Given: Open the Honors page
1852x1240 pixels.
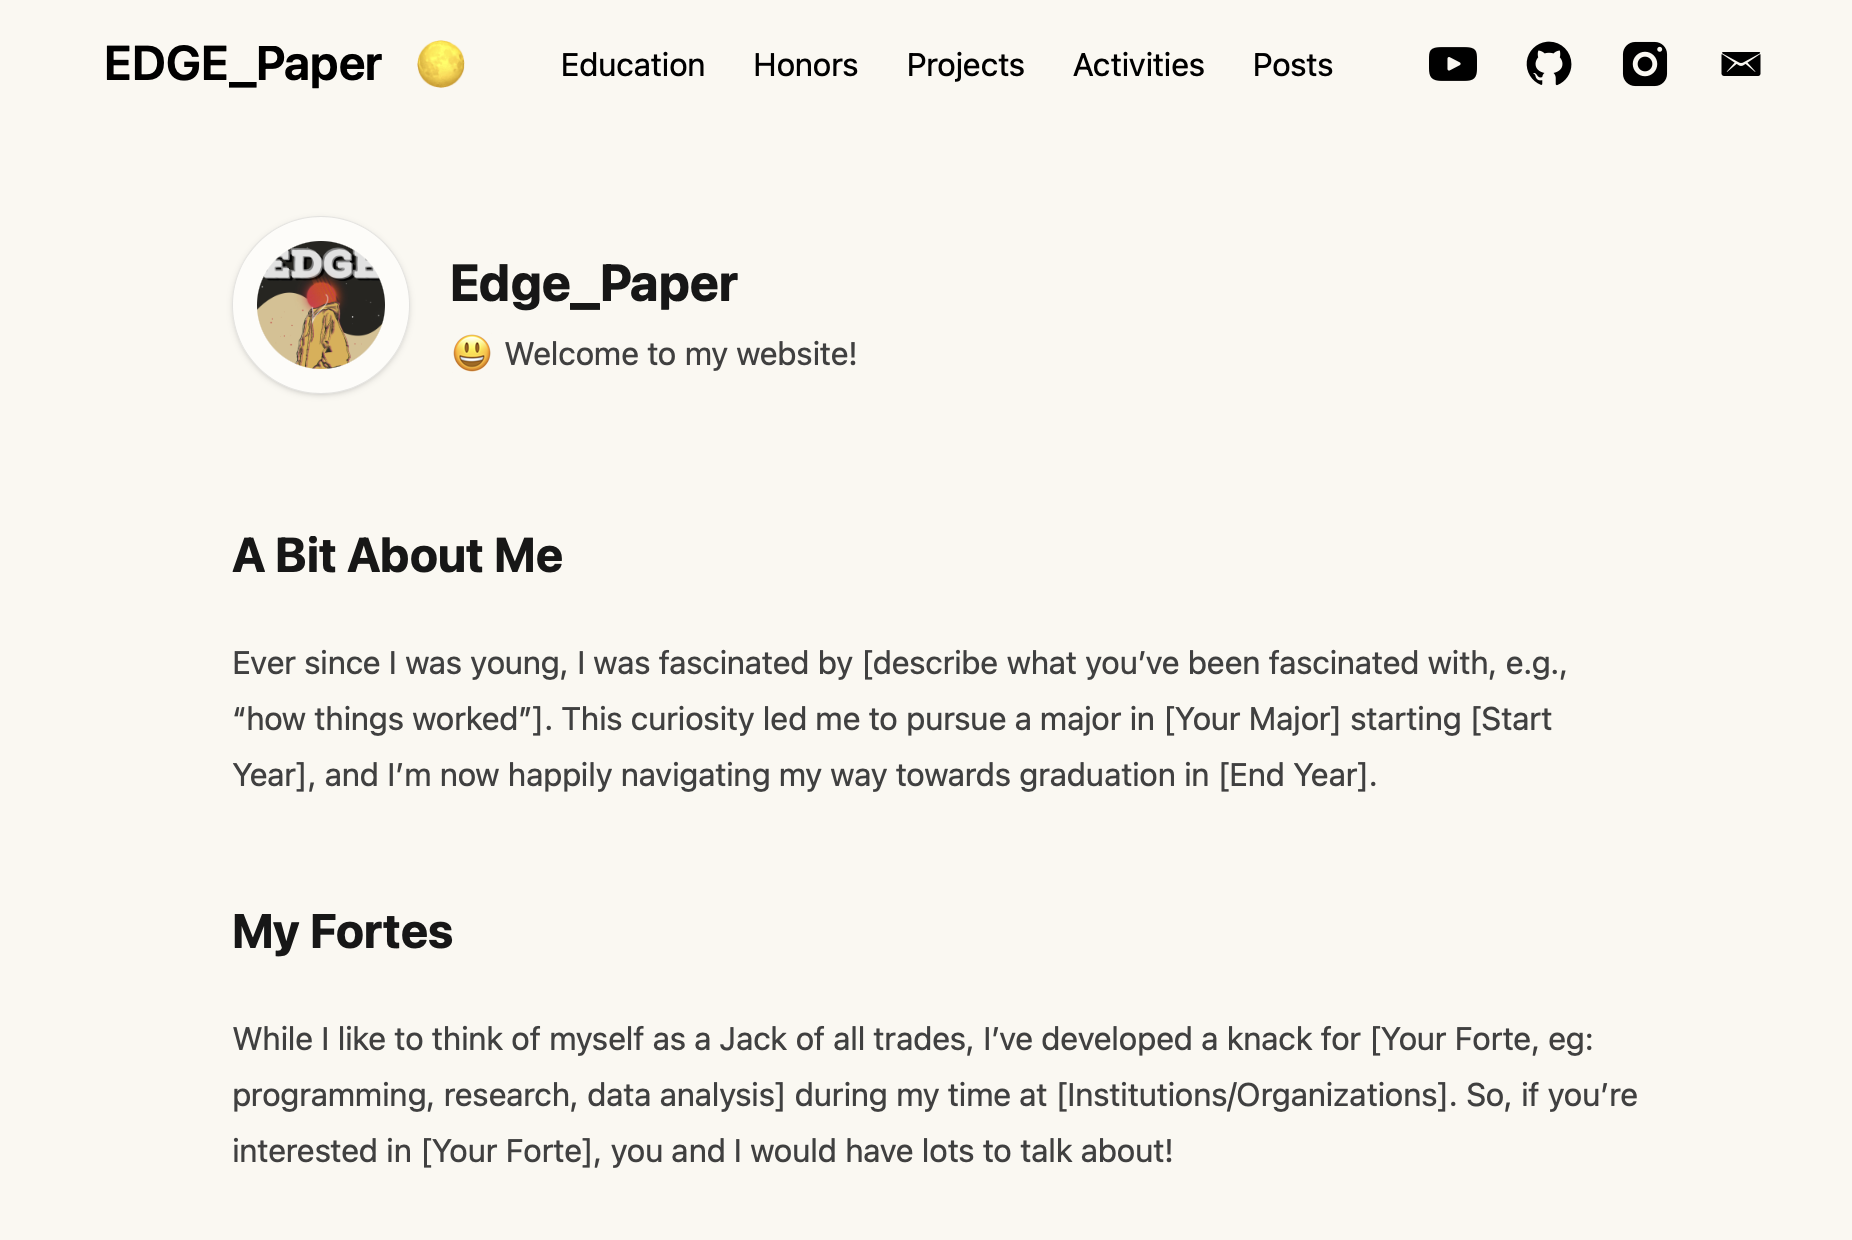Looking at the screenshot, I should click(x=805, y=65).
